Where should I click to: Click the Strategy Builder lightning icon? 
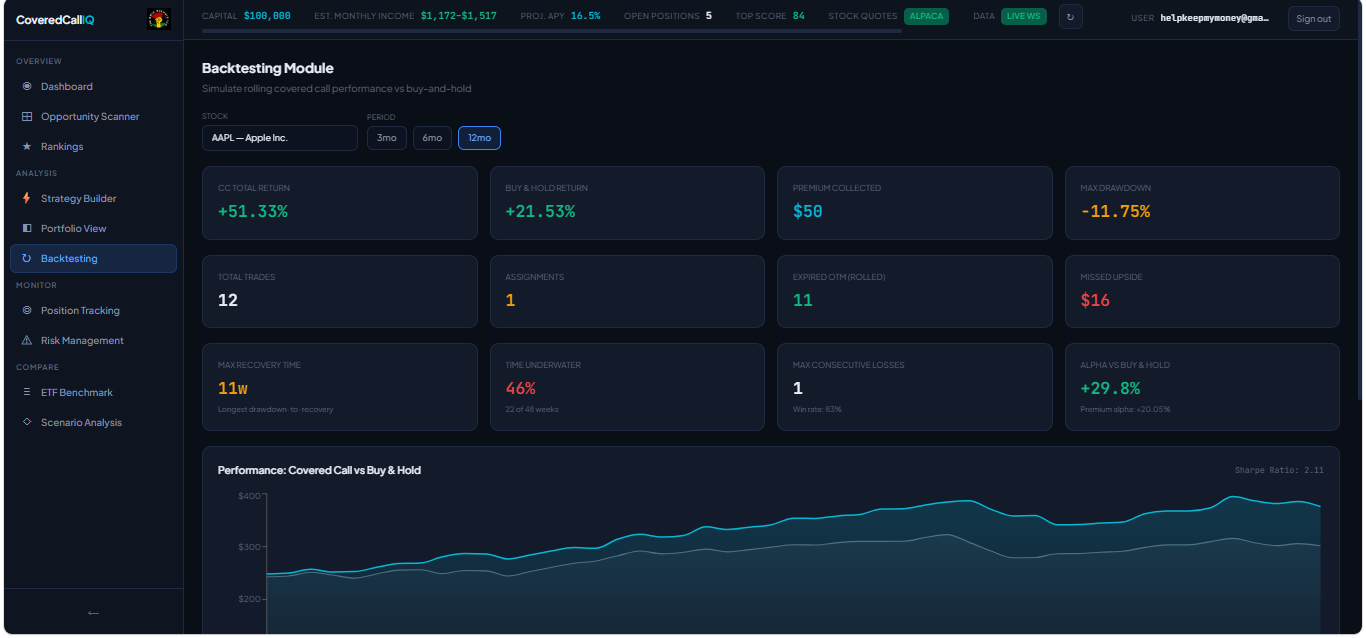coord(27,199)
